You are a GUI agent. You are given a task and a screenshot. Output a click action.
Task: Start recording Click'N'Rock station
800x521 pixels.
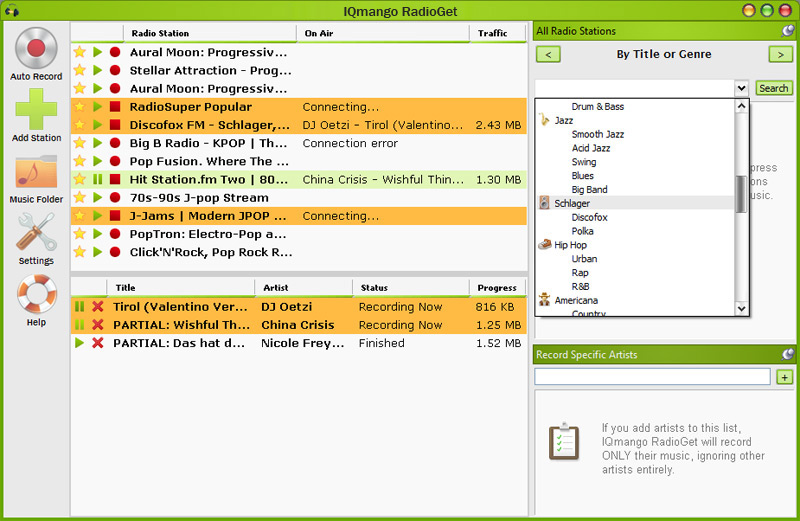click(115, 252)
